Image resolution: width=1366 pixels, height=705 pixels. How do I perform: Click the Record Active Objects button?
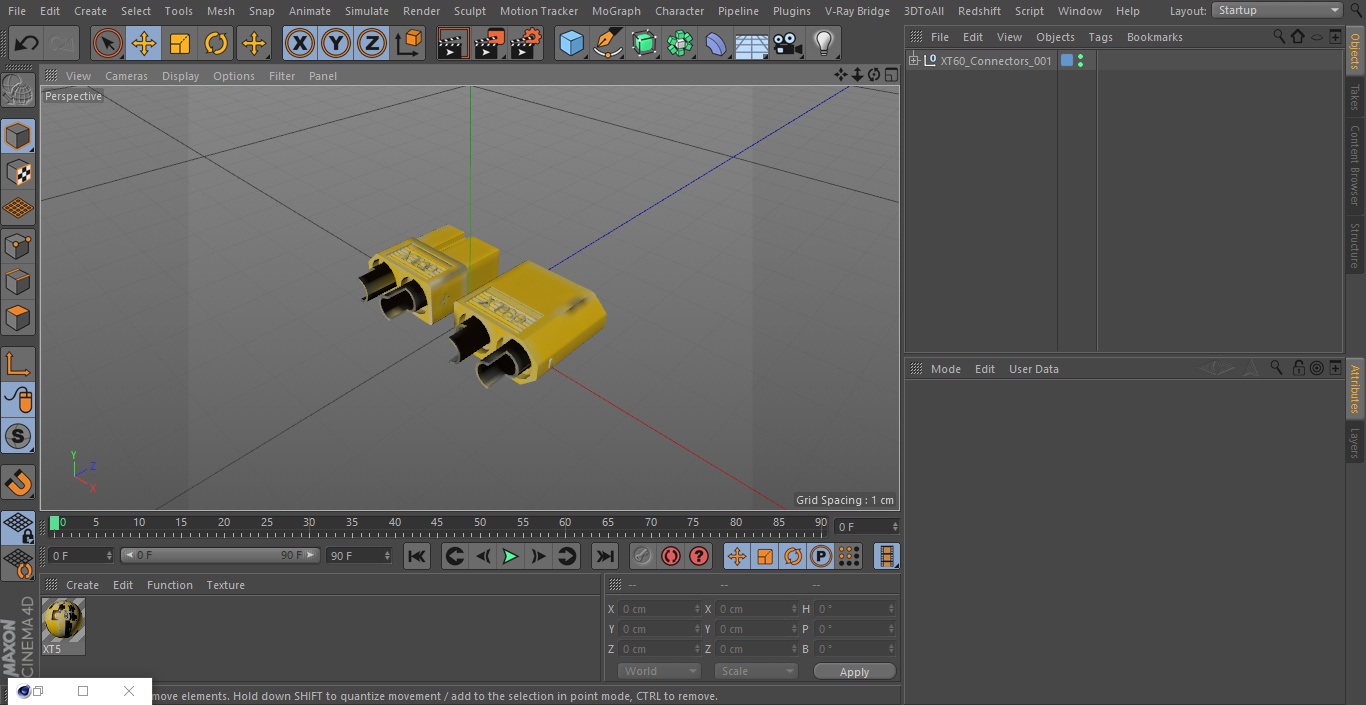pos(643,556)
